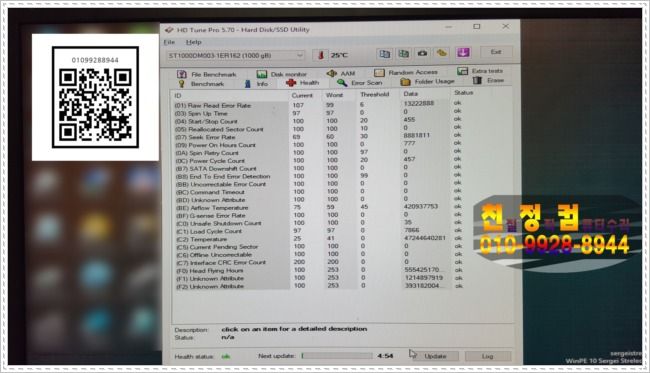The width and height of the screenshot is (650, 373).
Task: Click the Update button
Action: 435,356
